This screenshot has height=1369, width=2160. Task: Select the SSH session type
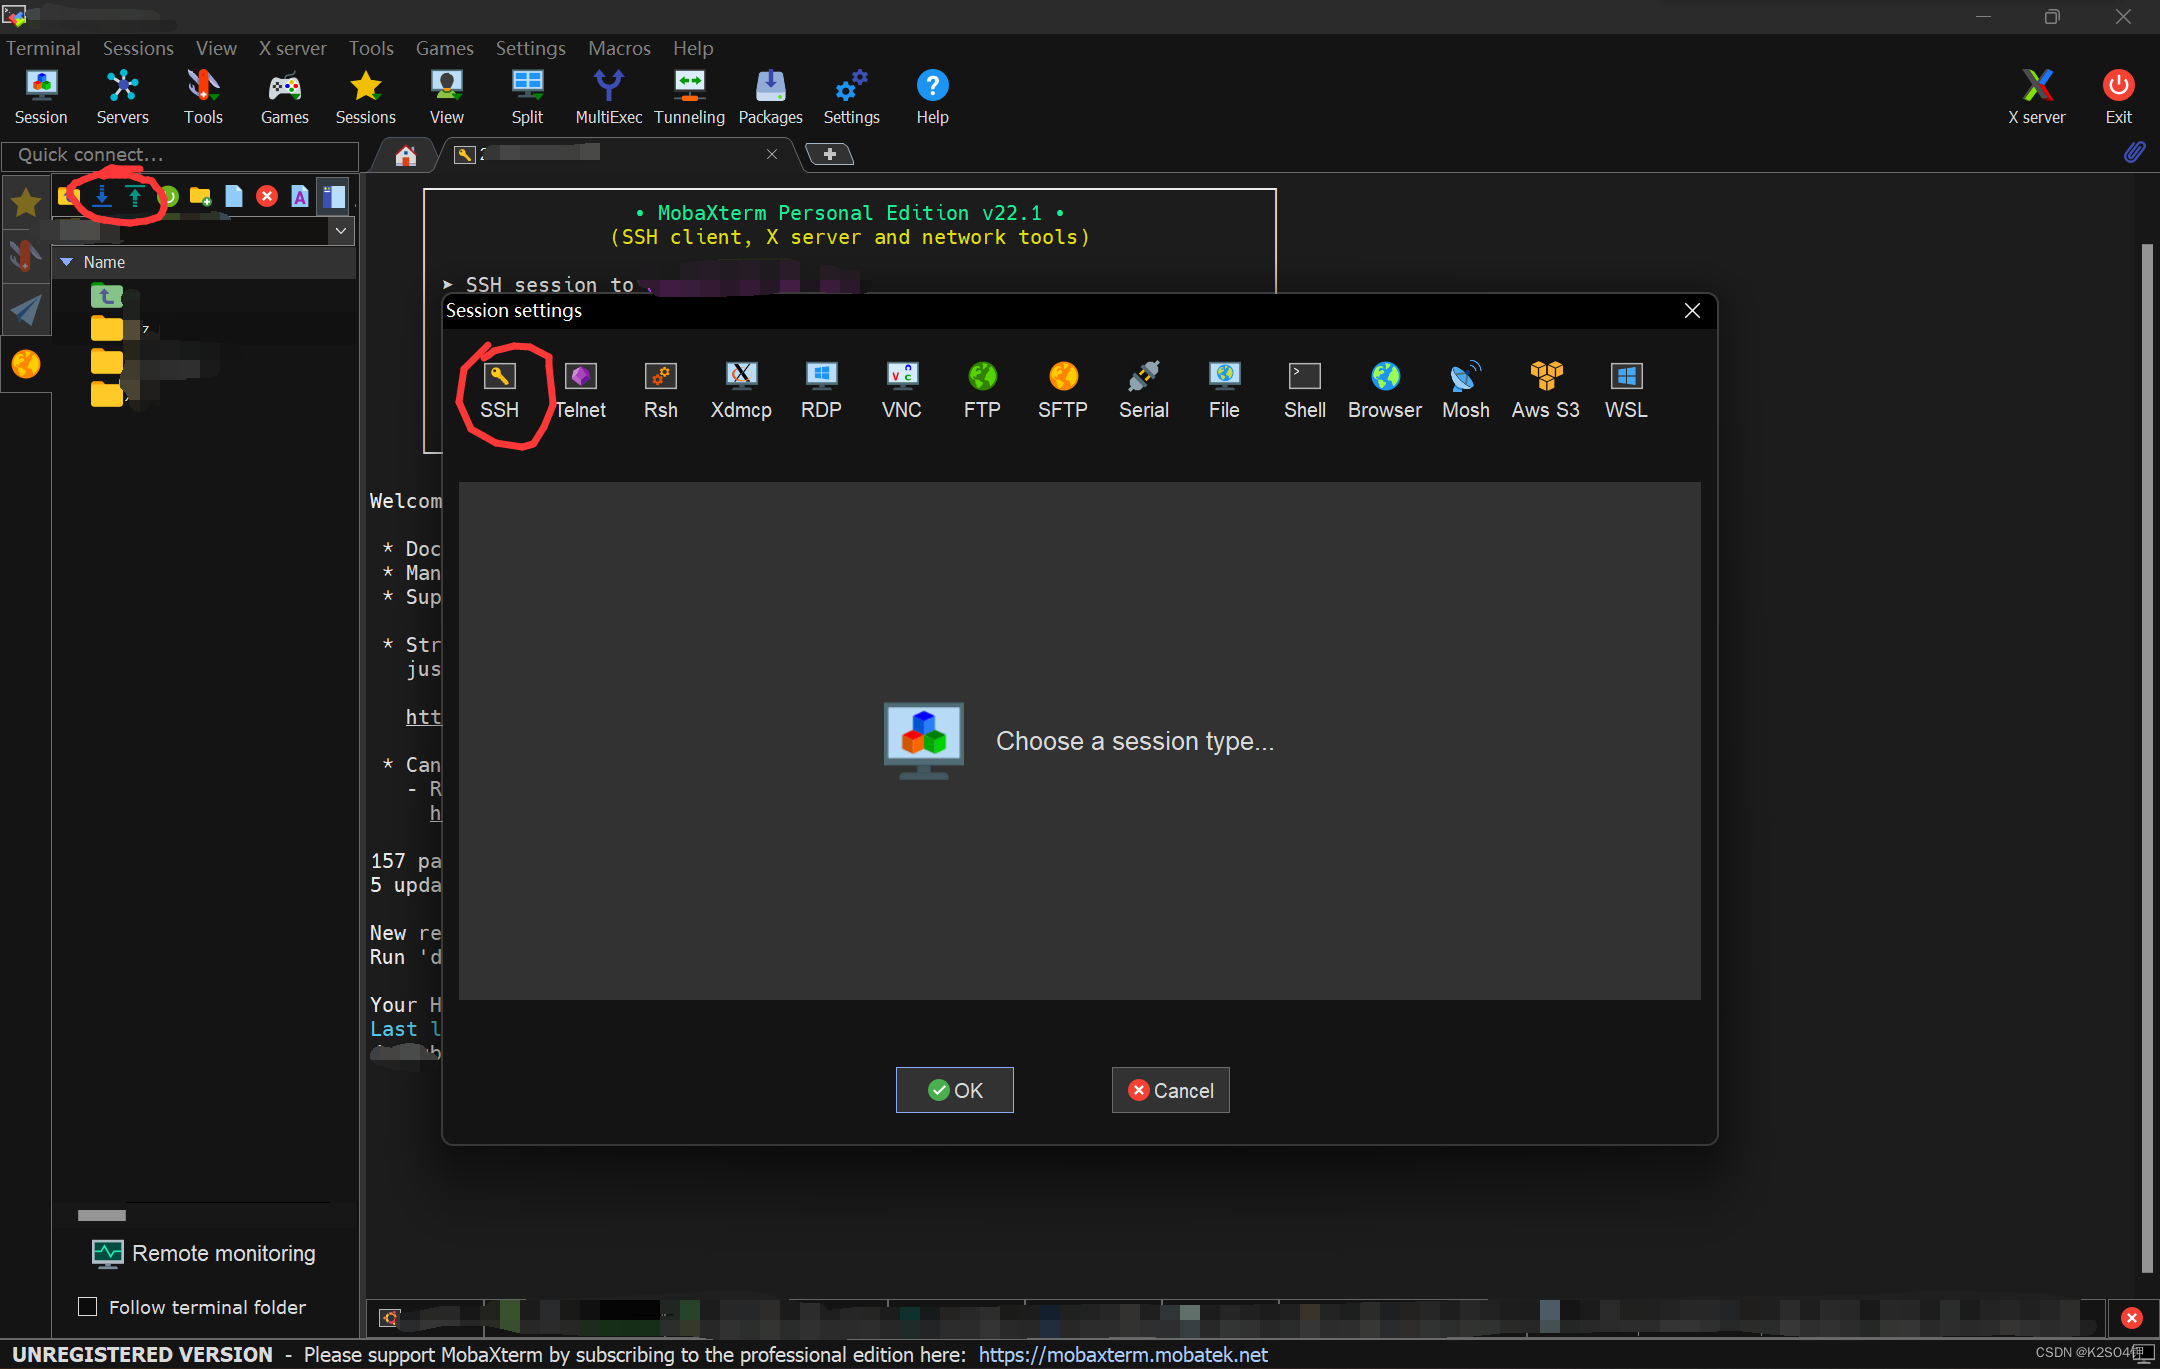(499, 391)
